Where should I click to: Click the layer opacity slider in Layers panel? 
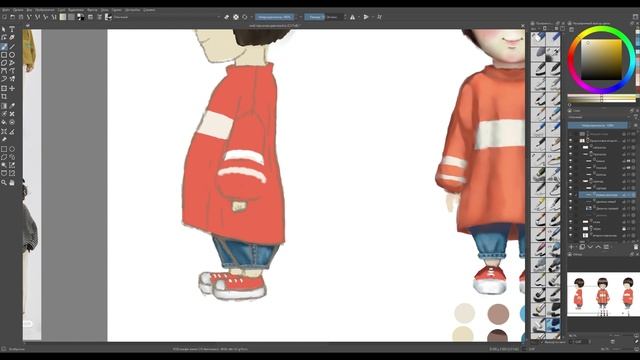tap(598, 125)
